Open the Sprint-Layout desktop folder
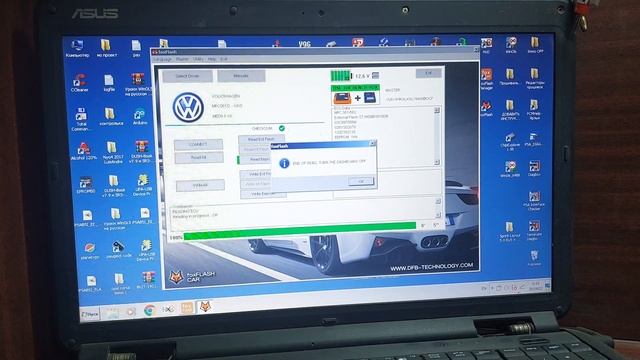Viewport: 640px width, 360px height. 509,232
